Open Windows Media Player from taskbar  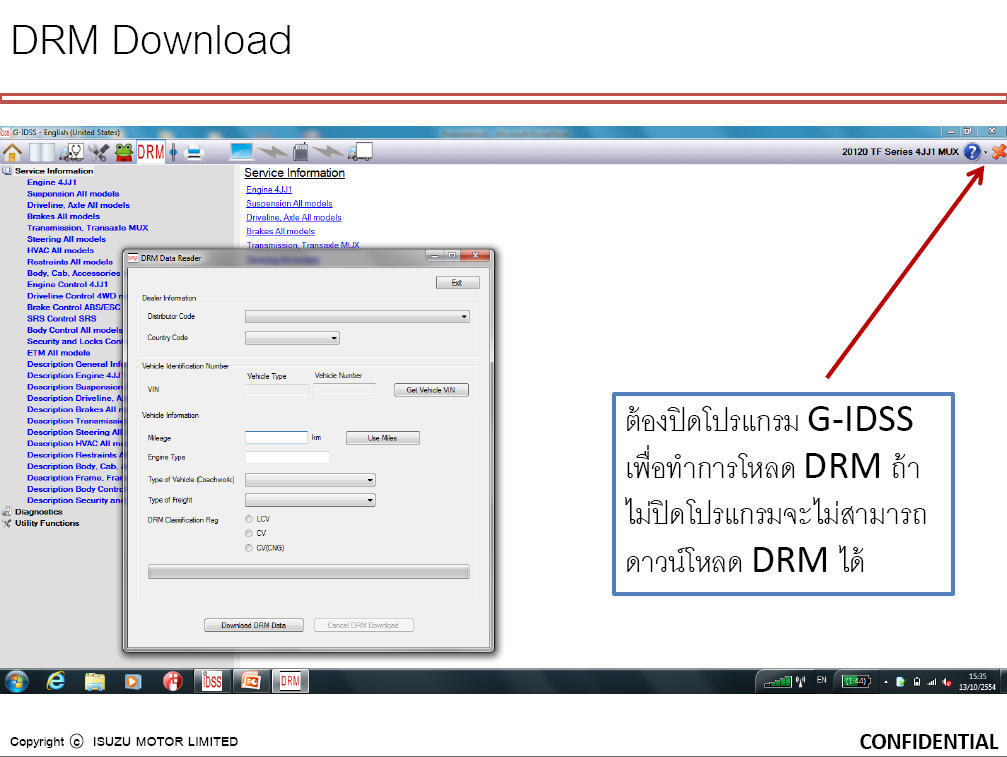(132, 681)
